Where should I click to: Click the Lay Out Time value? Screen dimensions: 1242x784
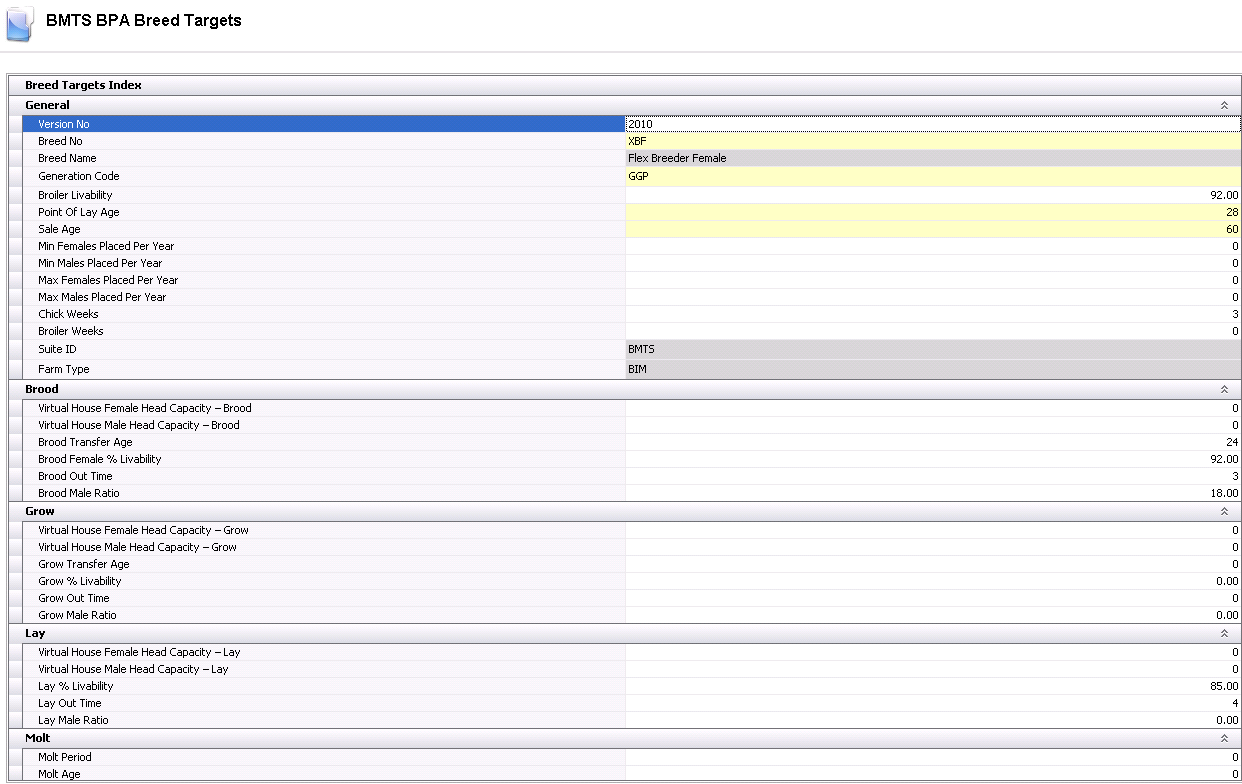[932, 703]
